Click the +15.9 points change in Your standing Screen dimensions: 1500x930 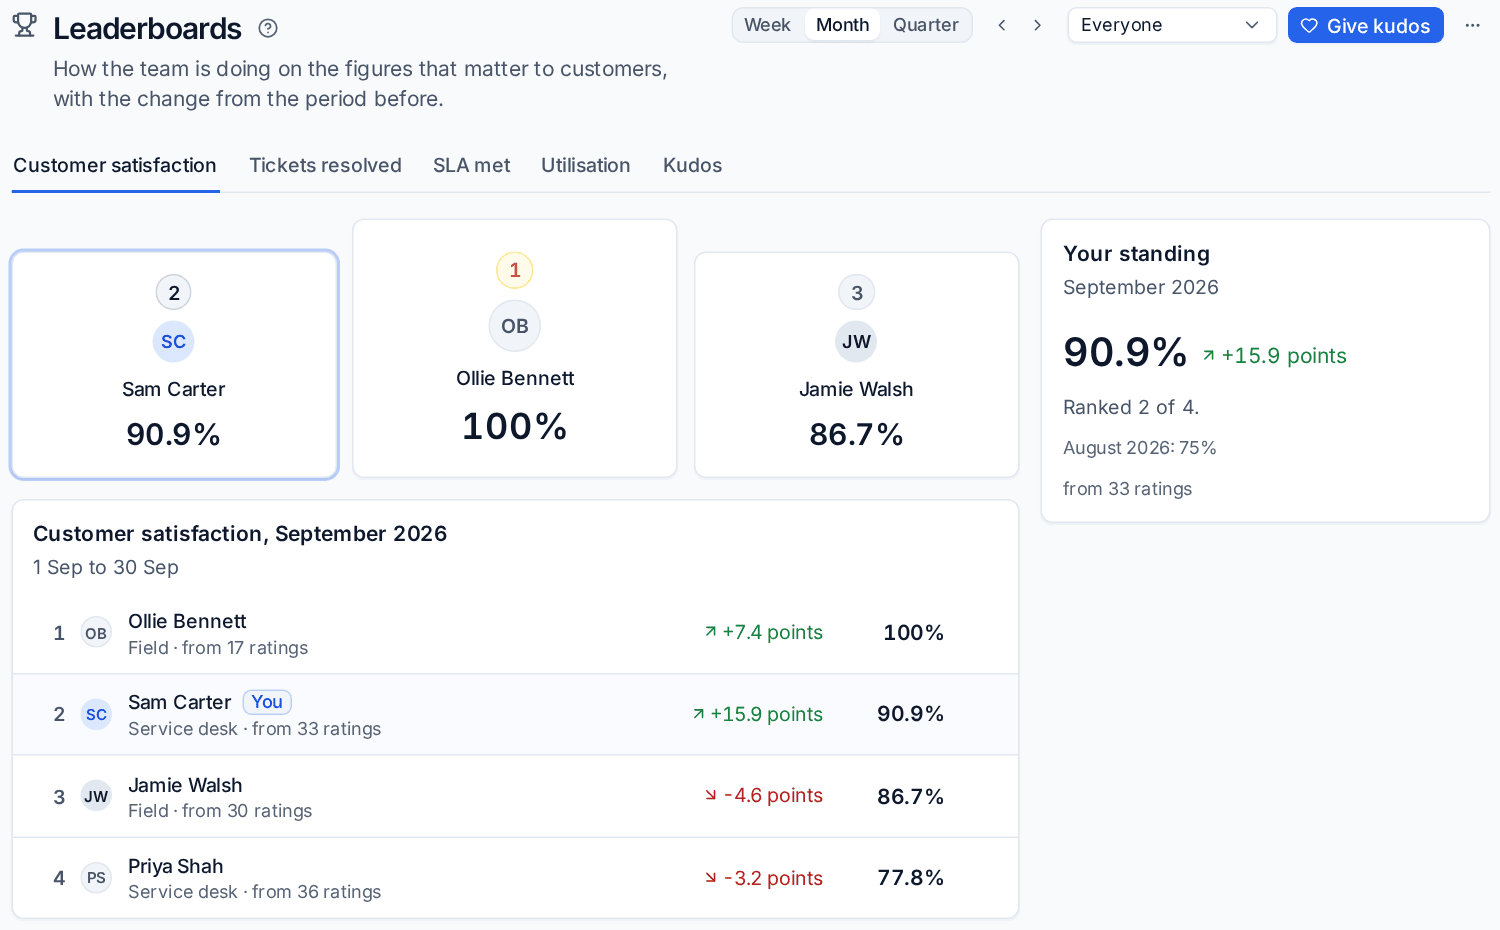click(x=1274, y=356)
